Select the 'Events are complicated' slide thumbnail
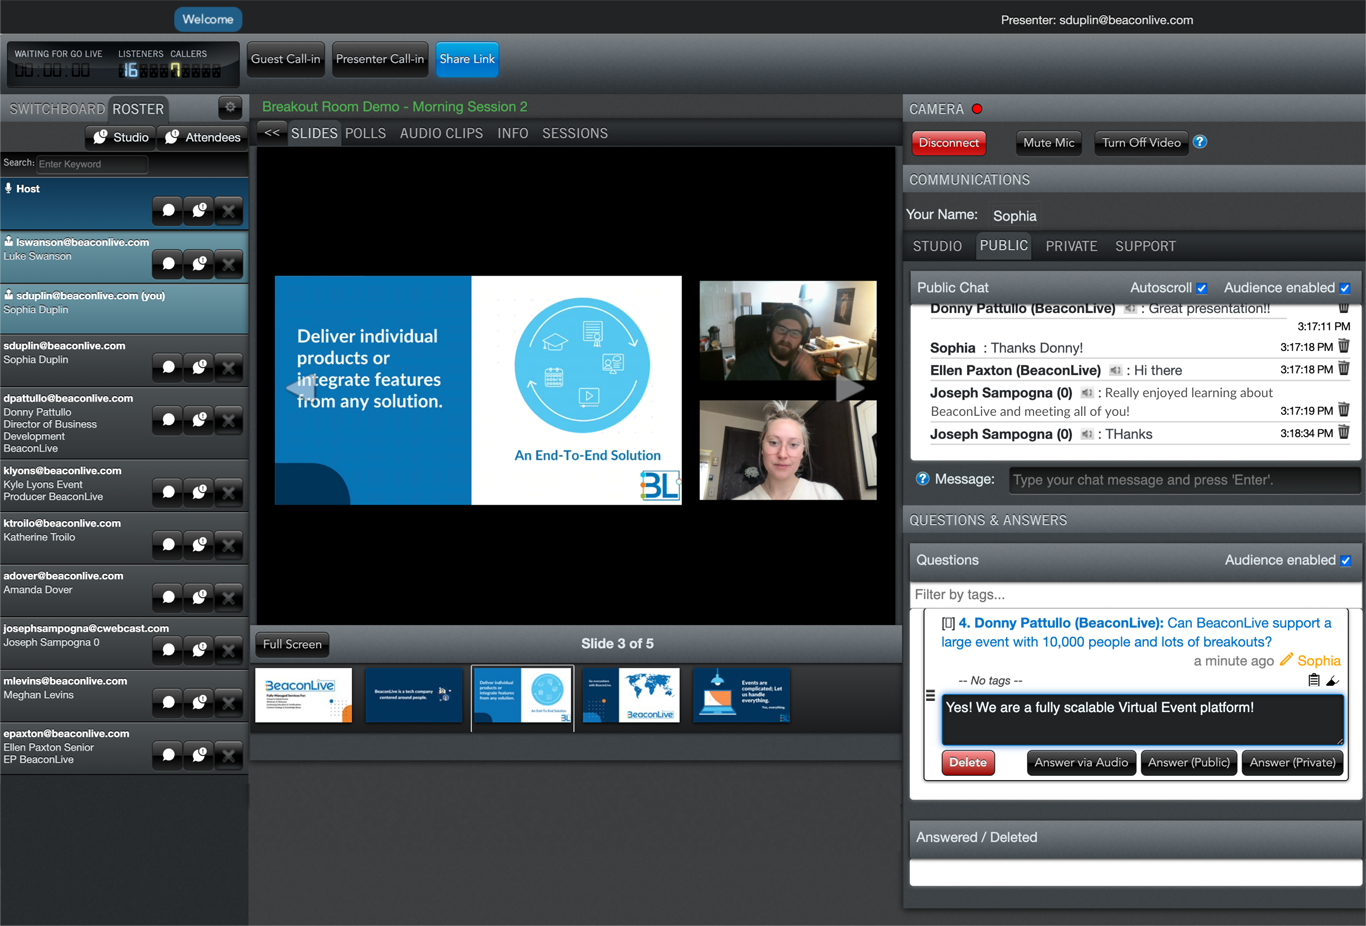Viewport: 1366px width, 926px height. [741, 695]
